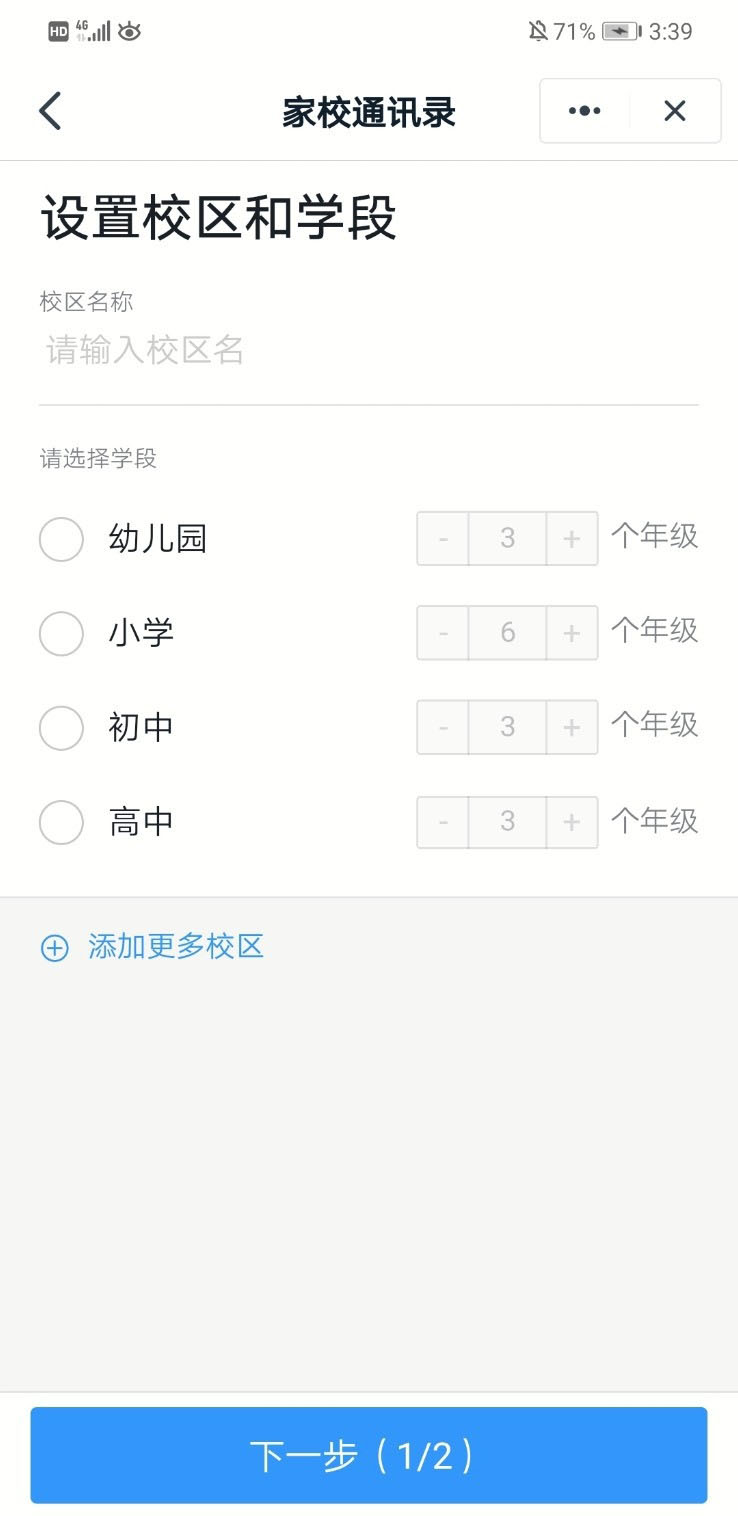This screenshot has height=1516, width=738.
Task: Tap the 添加更多校区 link
Action: [176, 947]
